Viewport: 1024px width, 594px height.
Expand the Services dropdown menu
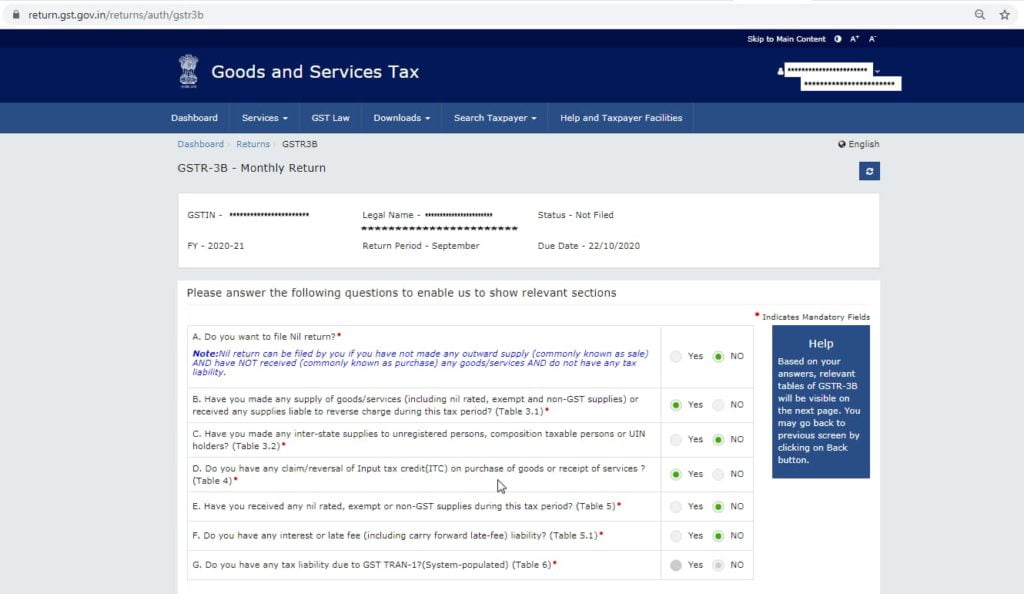(264, 118)
